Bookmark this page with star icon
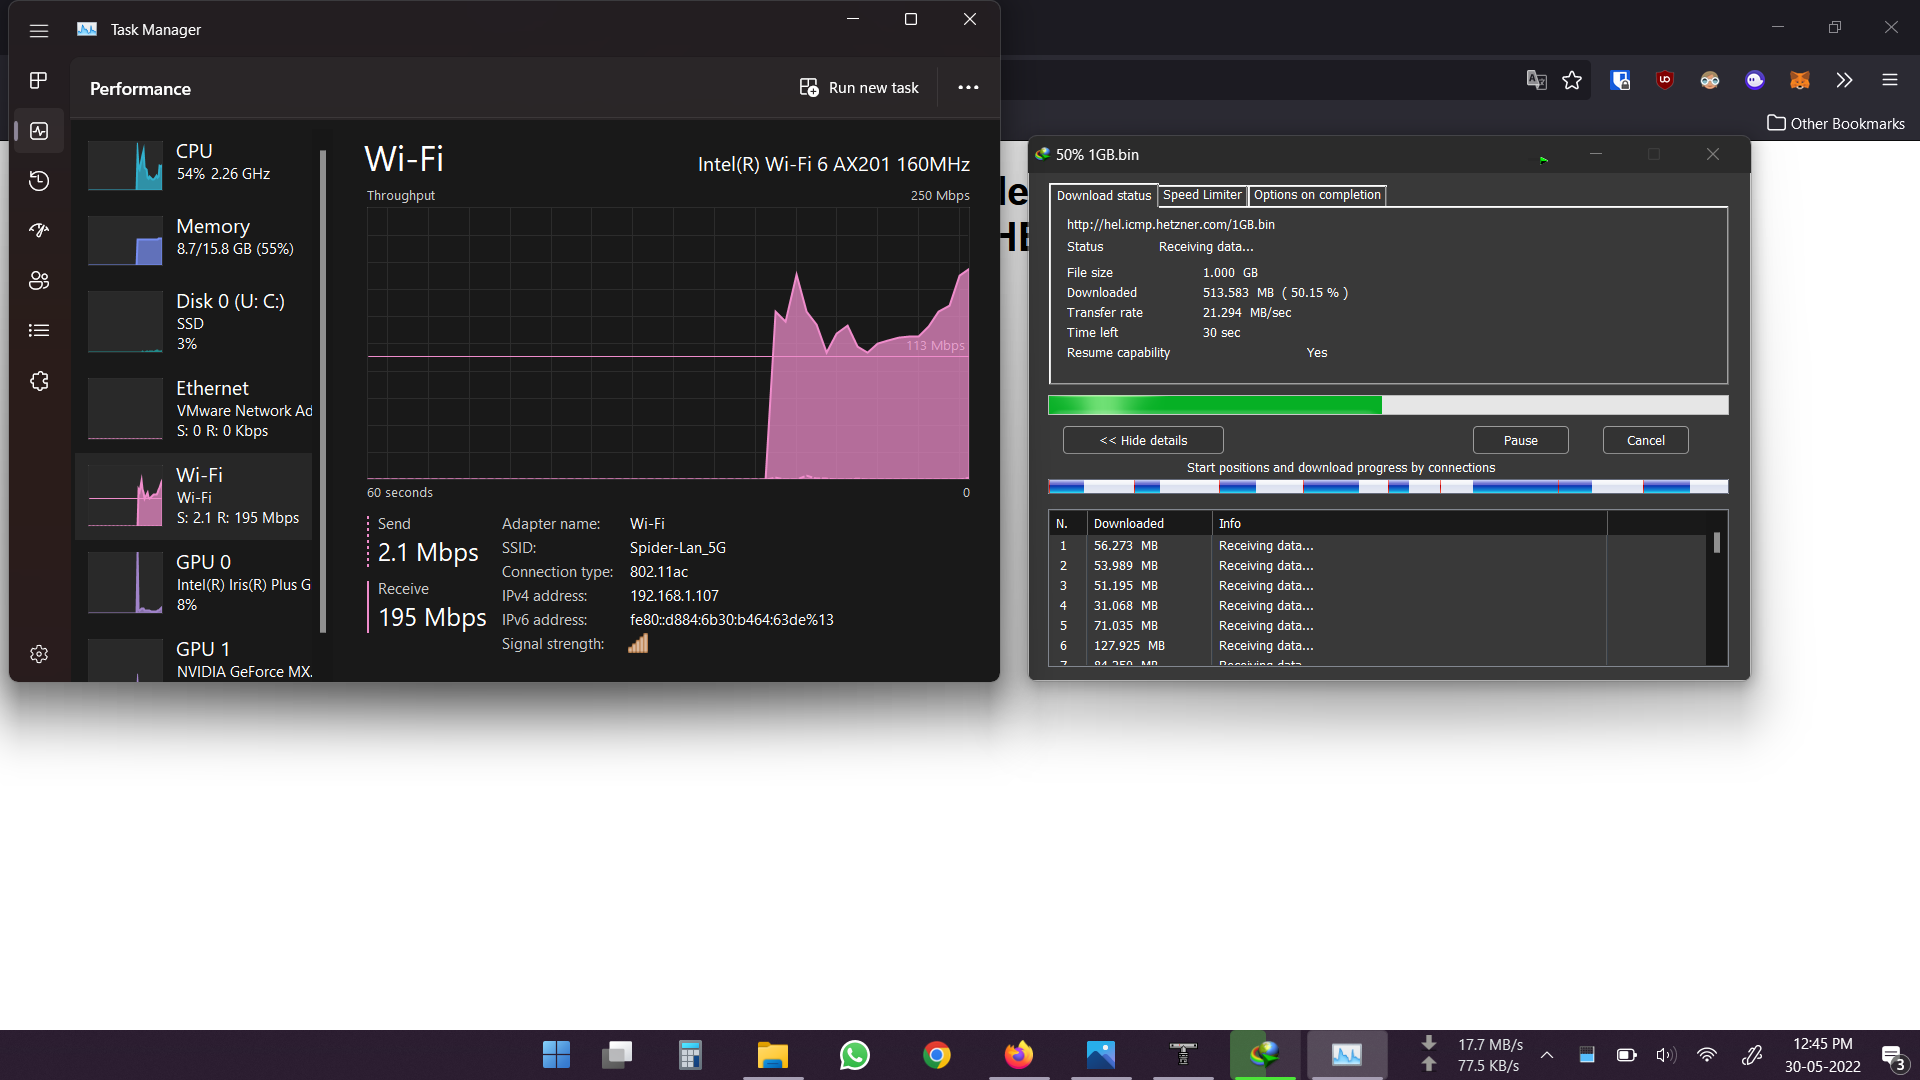The height and width of the screenshot is (1080, 1920). pos(1572,80)
